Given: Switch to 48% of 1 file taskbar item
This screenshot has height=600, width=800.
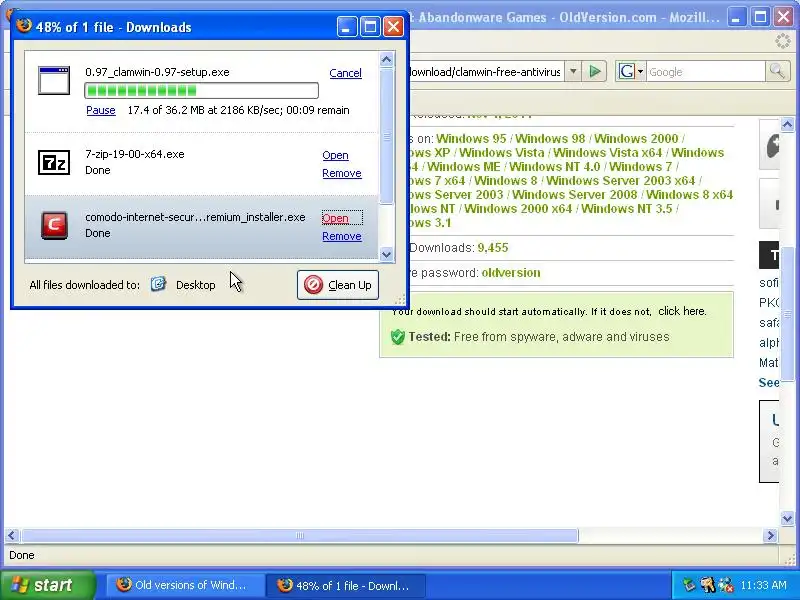Looking at the screenshot, I should pos(346,586).
